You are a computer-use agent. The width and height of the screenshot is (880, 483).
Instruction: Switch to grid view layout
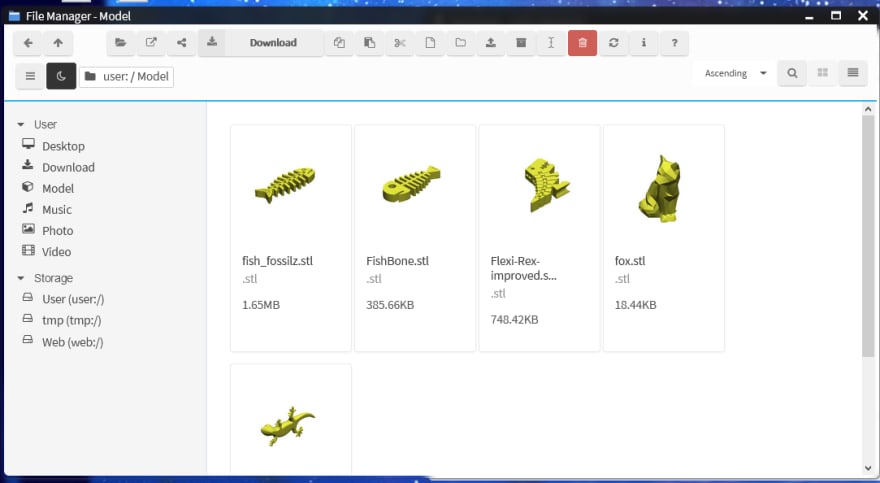click(822, 73)
